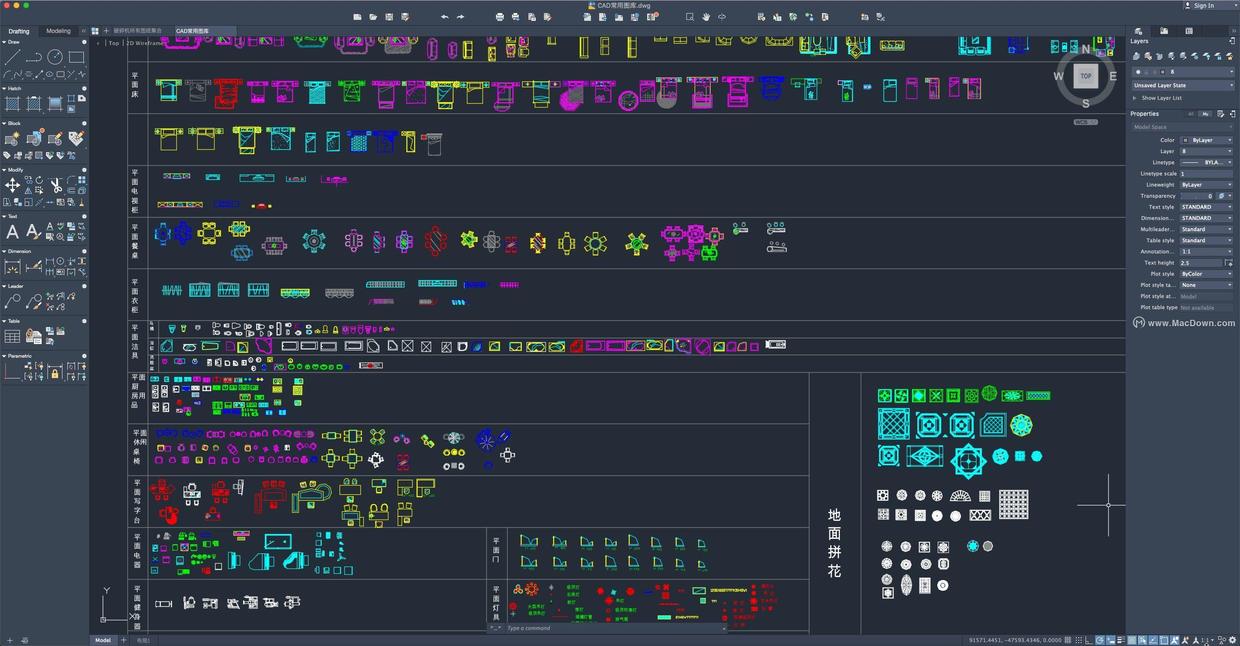
Task: Click the TOP face of ViewCube
Action: 1085,76
